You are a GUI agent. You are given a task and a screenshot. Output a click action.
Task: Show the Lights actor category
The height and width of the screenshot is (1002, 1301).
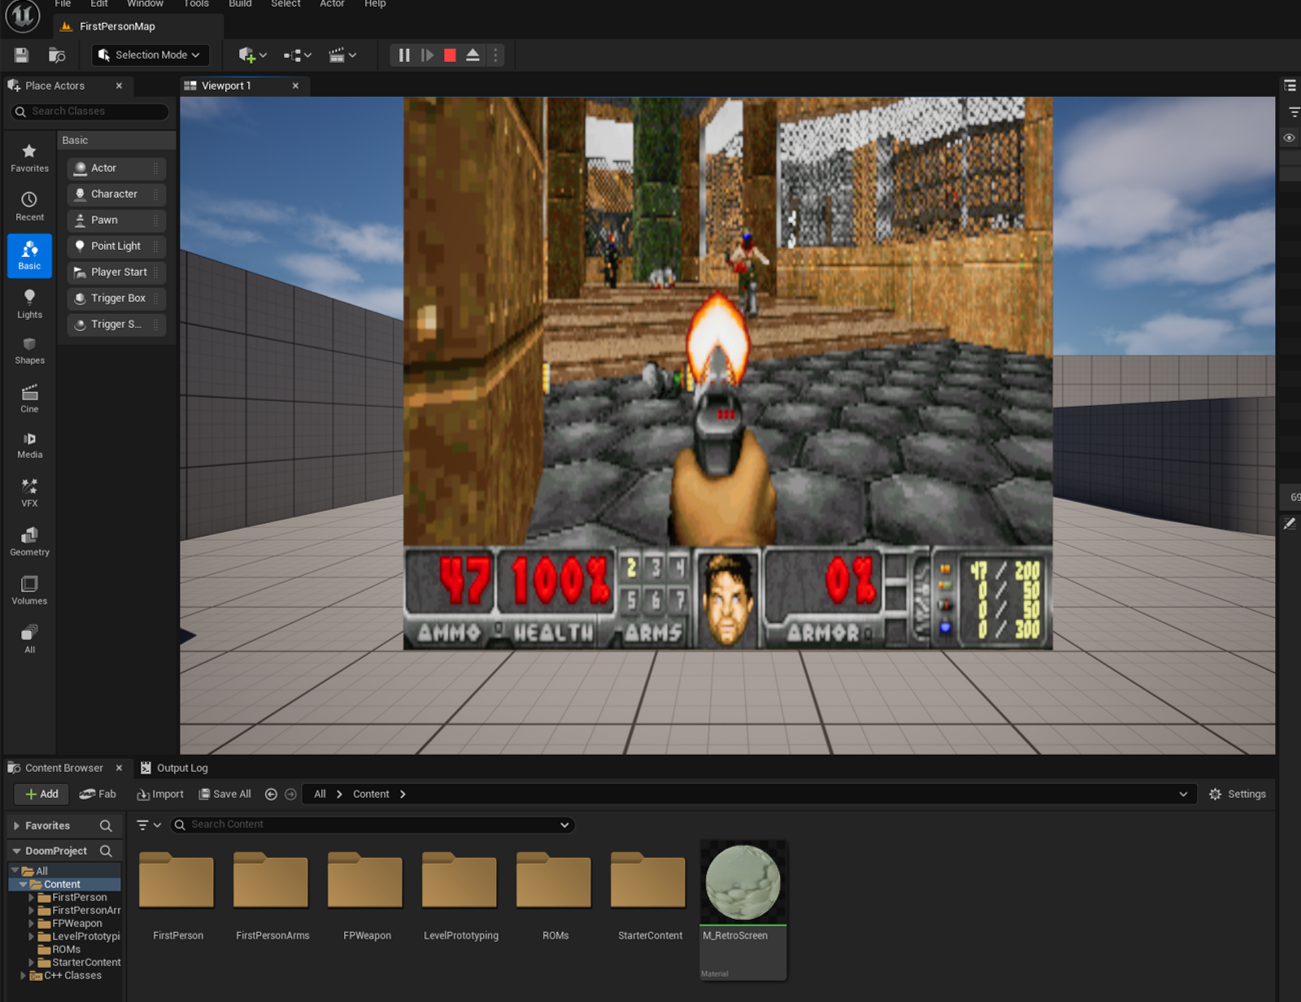click(x=29, y=304)
